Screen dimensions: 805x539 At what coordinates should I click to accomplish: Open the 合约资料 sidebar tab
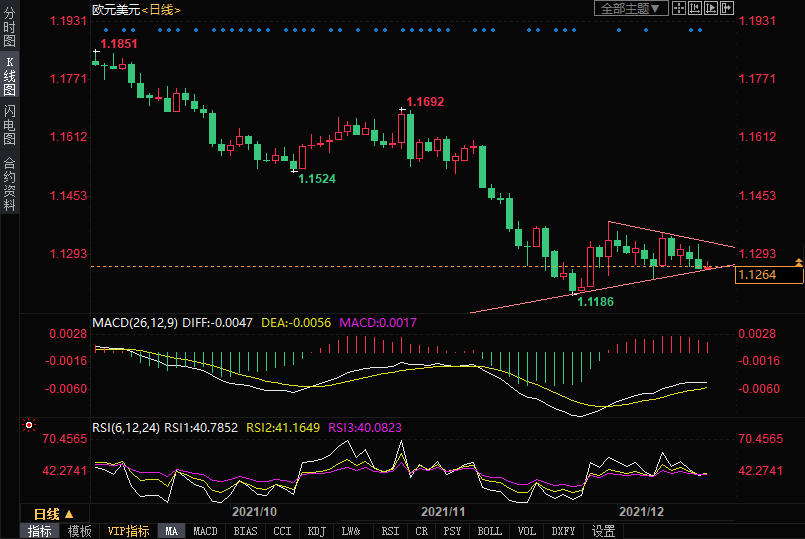pyautogui.click(x=9, y=183)
